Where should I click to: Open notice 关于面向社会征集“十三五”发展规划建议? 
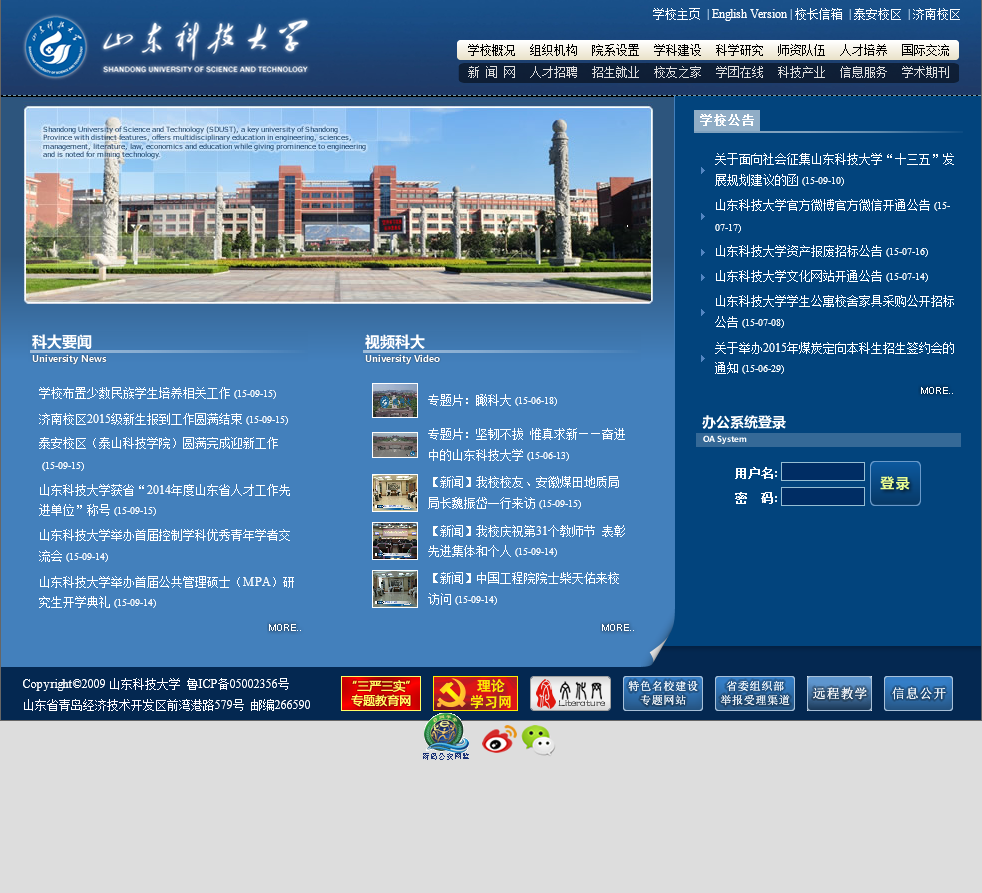pyautogui.click(x=834, y=170)
